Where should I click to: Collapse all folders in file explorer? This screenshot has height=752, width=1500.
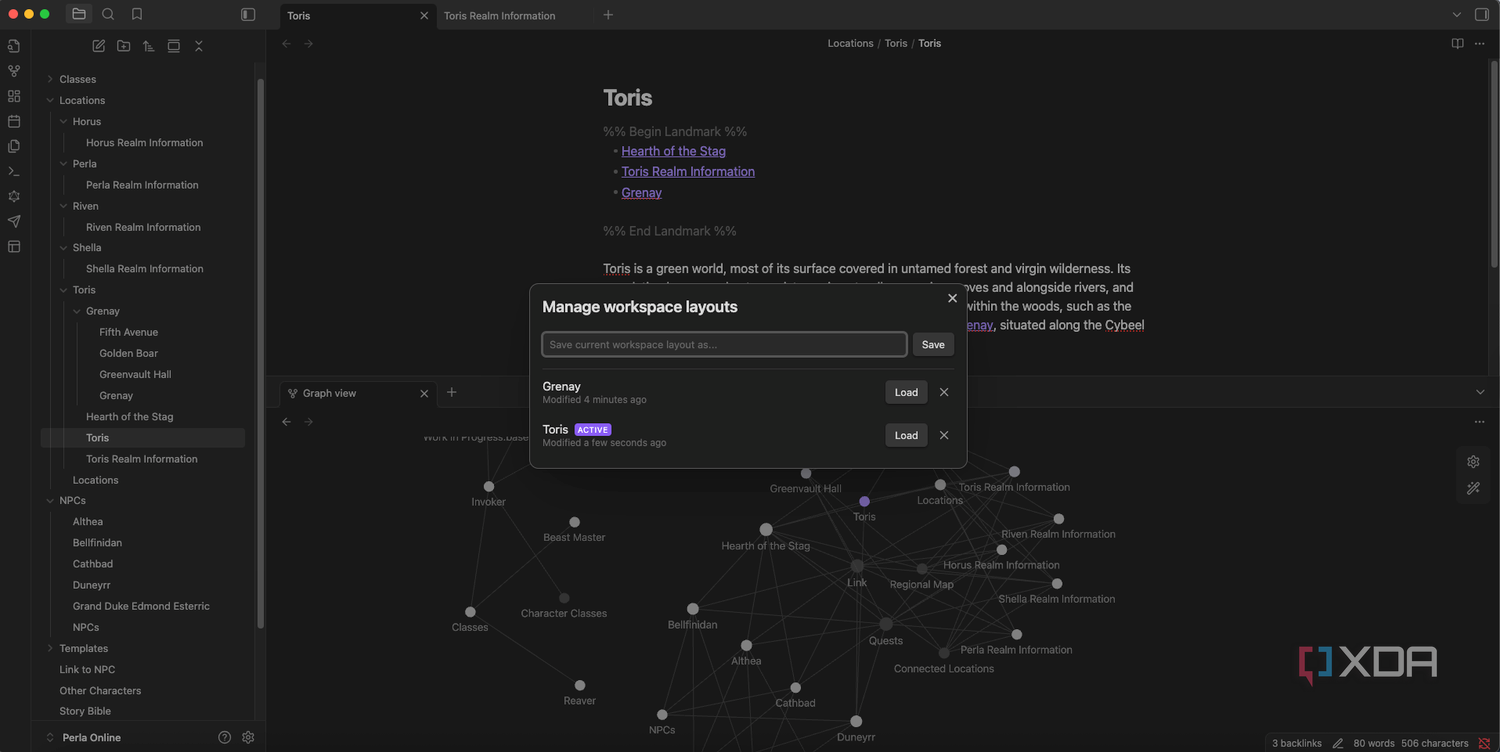(x=199, y=46)
